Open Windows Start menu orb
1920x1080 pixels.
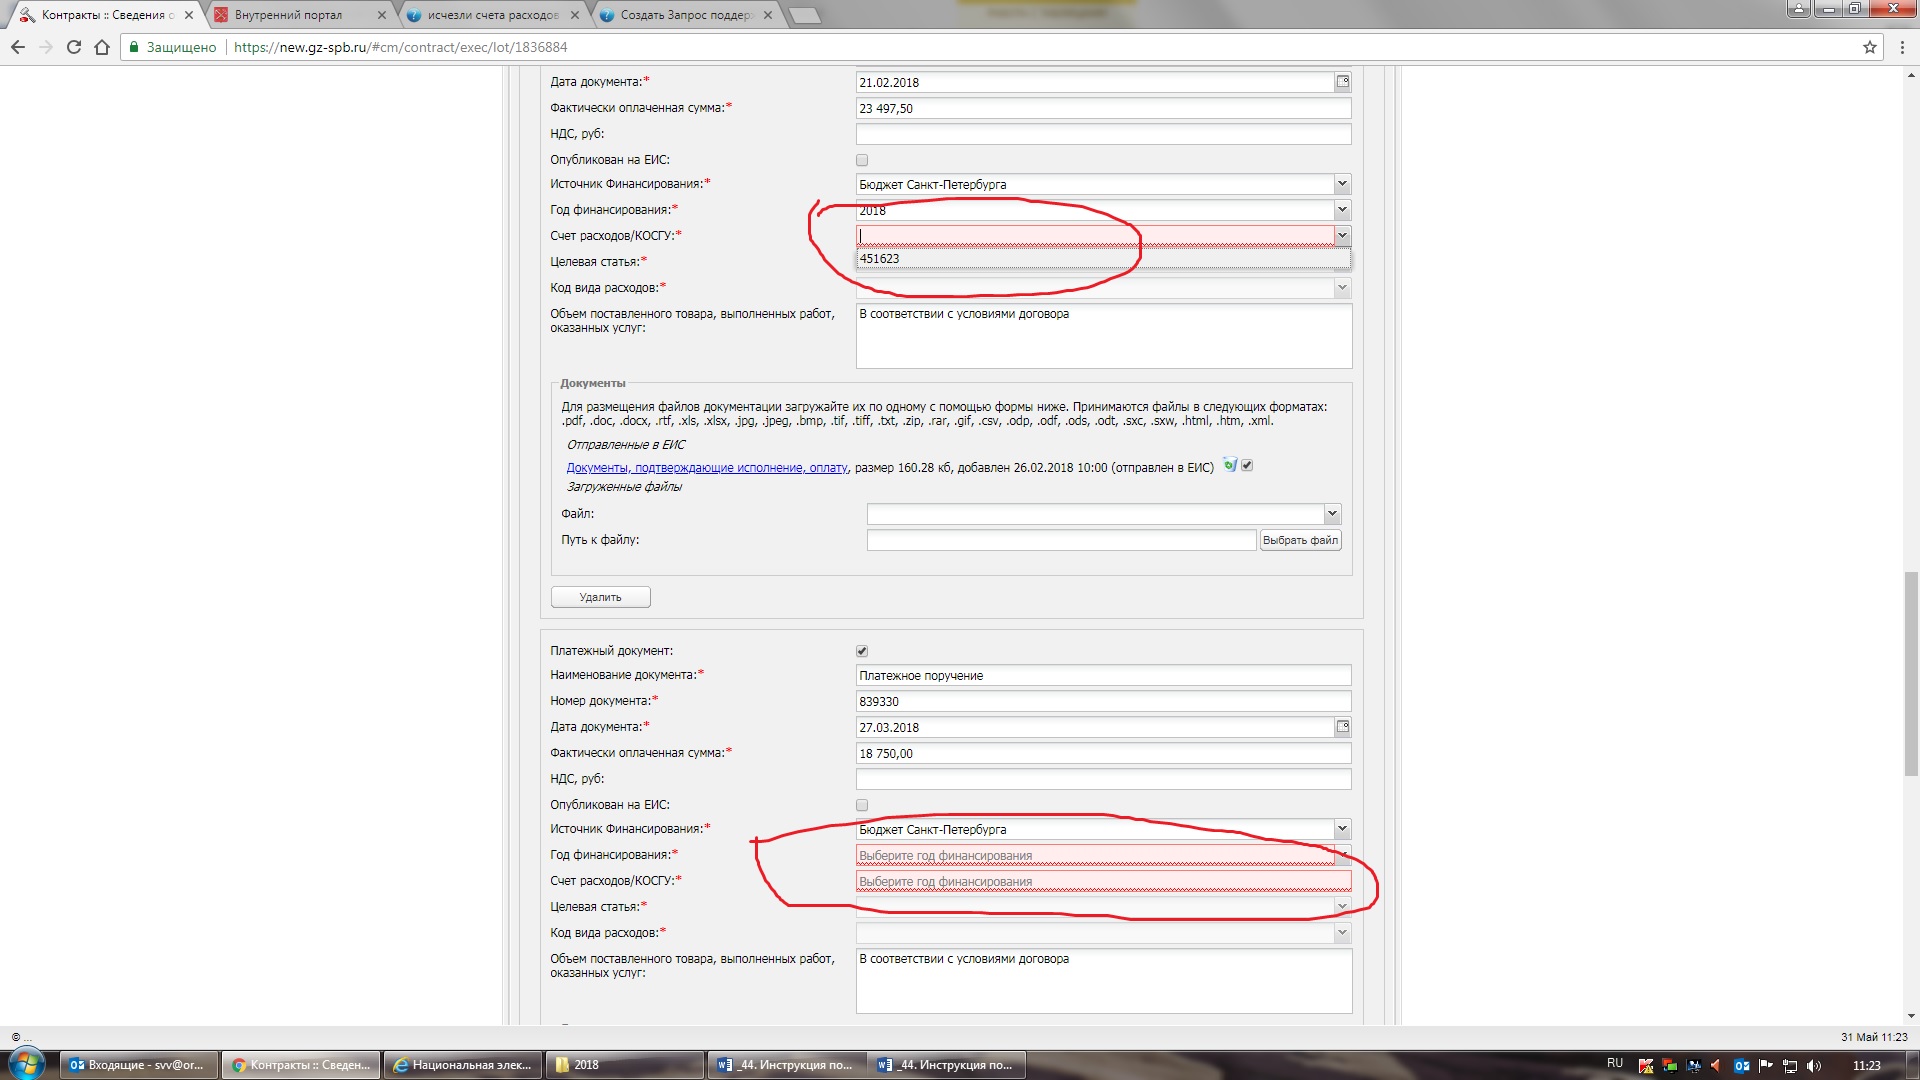(x=27, y=1064)
